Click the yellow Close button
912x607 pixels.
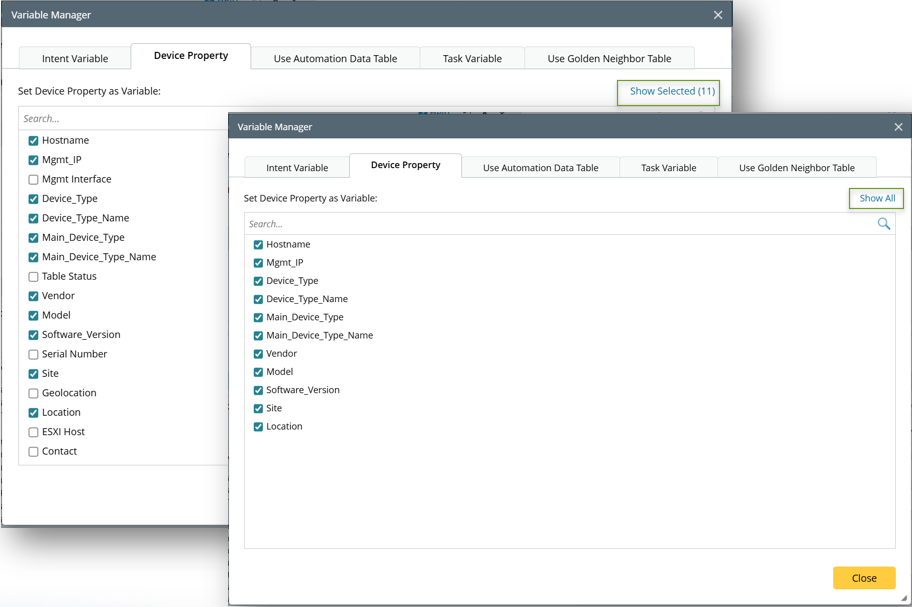tap(864, 578)
